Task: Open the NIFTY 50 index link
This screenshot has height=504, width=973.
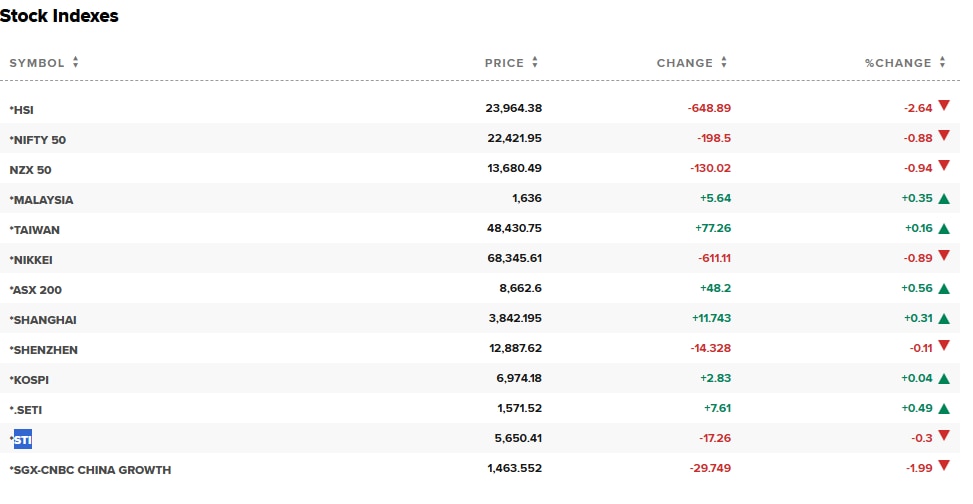Action: coord(38,140)
